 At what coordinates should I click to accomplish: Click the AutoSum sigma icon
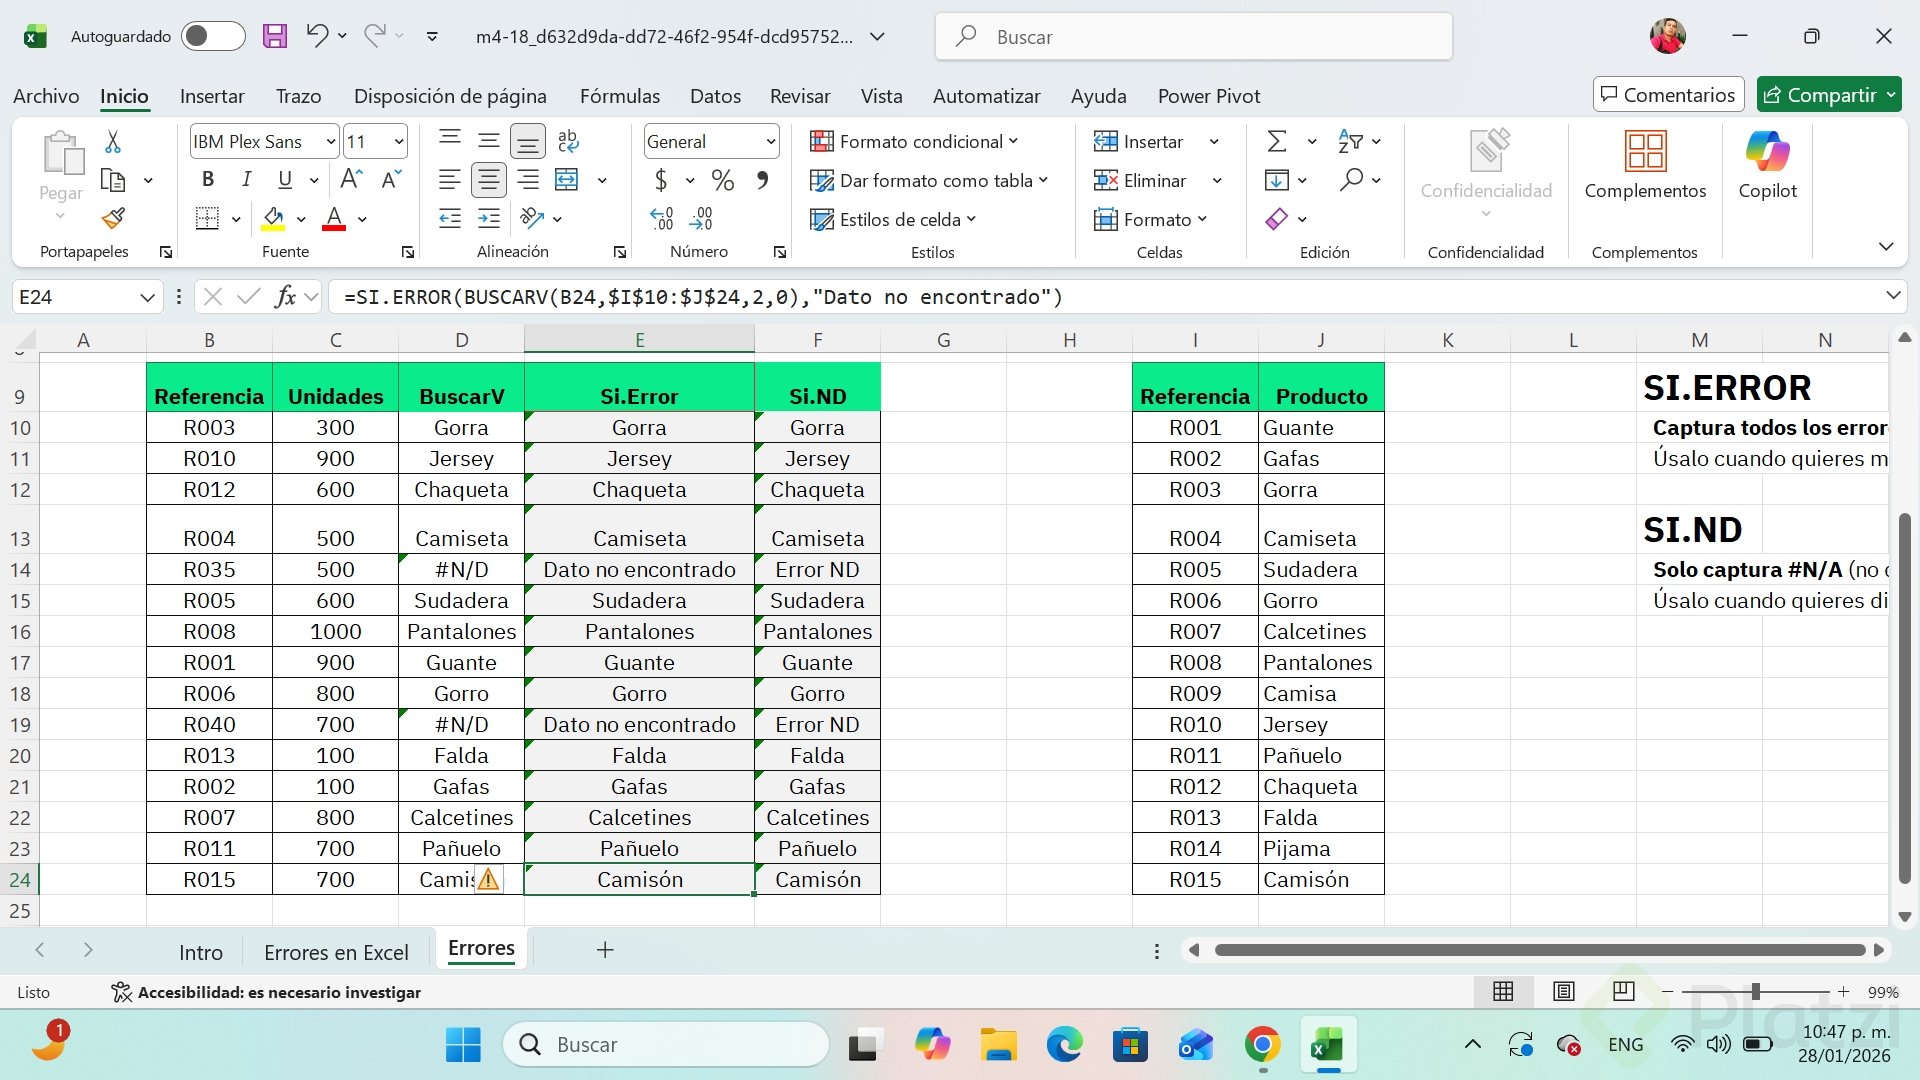click(1277, 142)
